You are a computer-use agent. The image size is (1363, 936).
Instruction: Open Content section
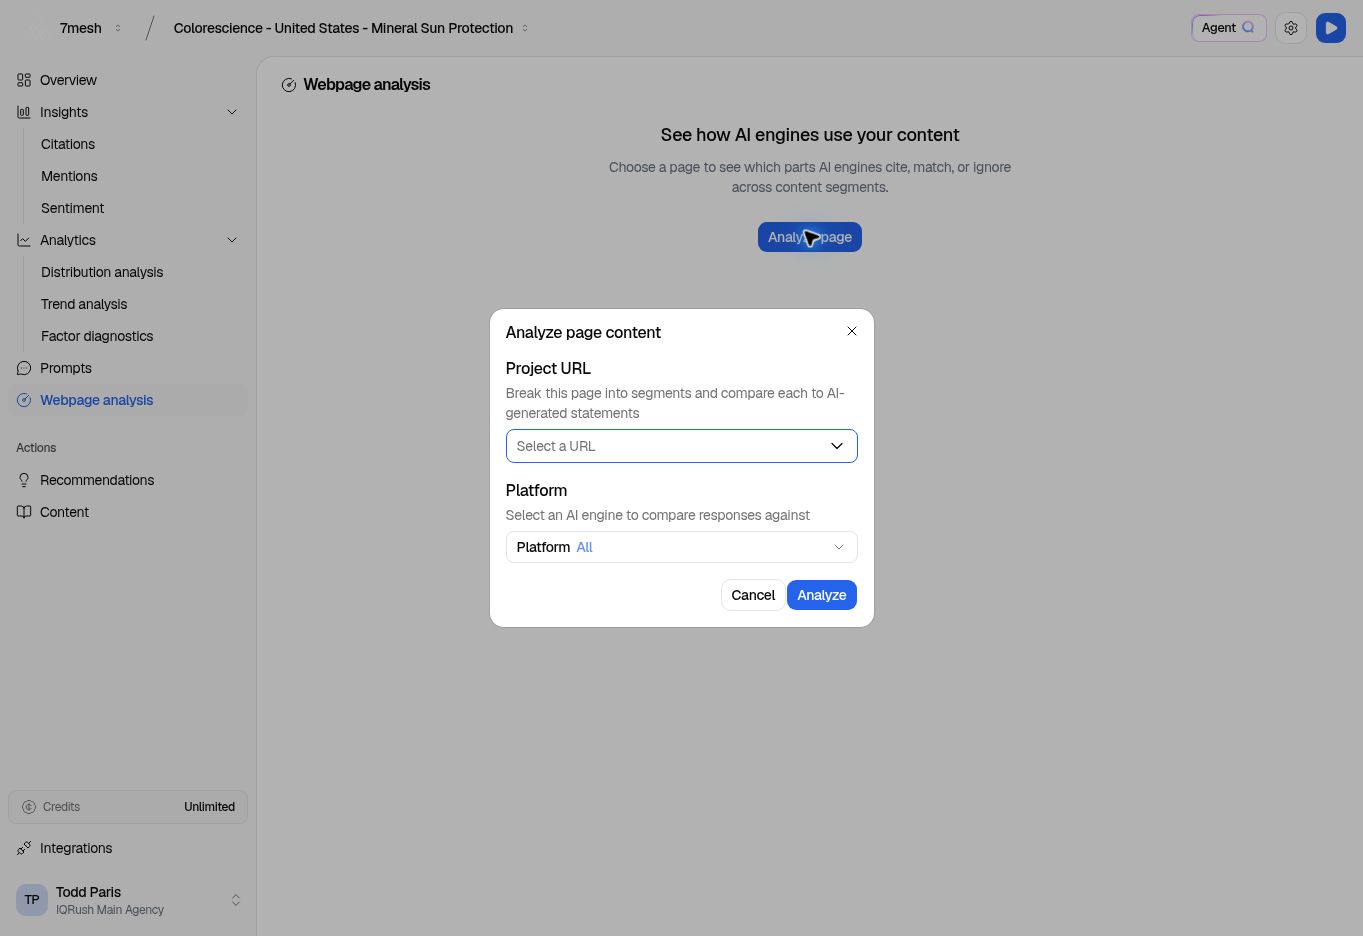[64, 512]
